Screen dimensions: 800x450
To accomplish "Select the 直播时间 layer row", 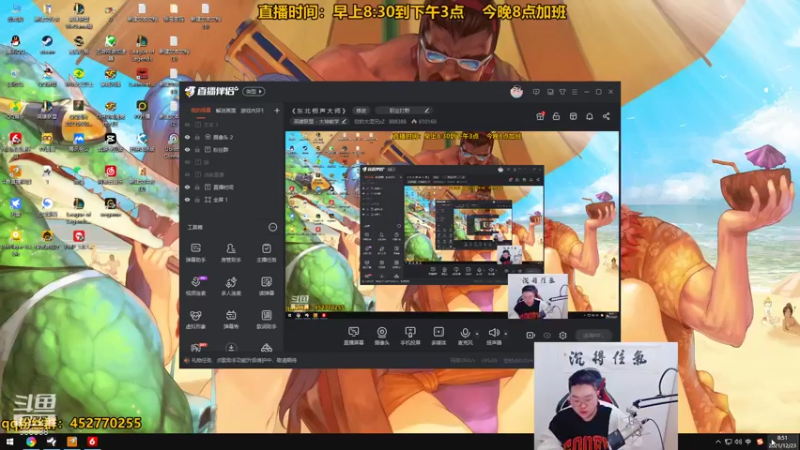I will pyautogui.click(x=231, y=187).
